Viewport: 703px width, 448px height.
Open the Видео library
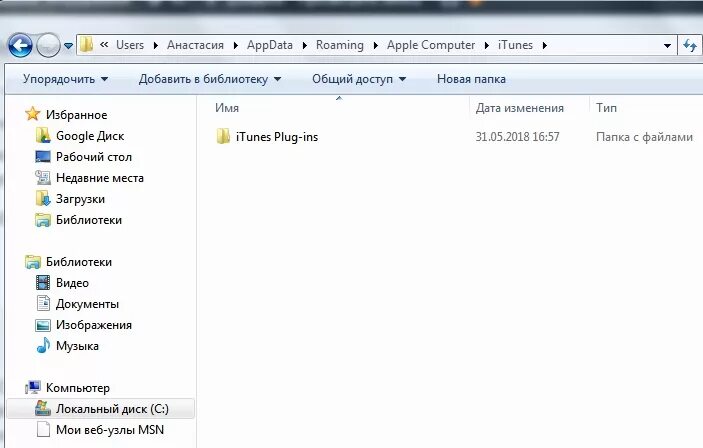72,283
